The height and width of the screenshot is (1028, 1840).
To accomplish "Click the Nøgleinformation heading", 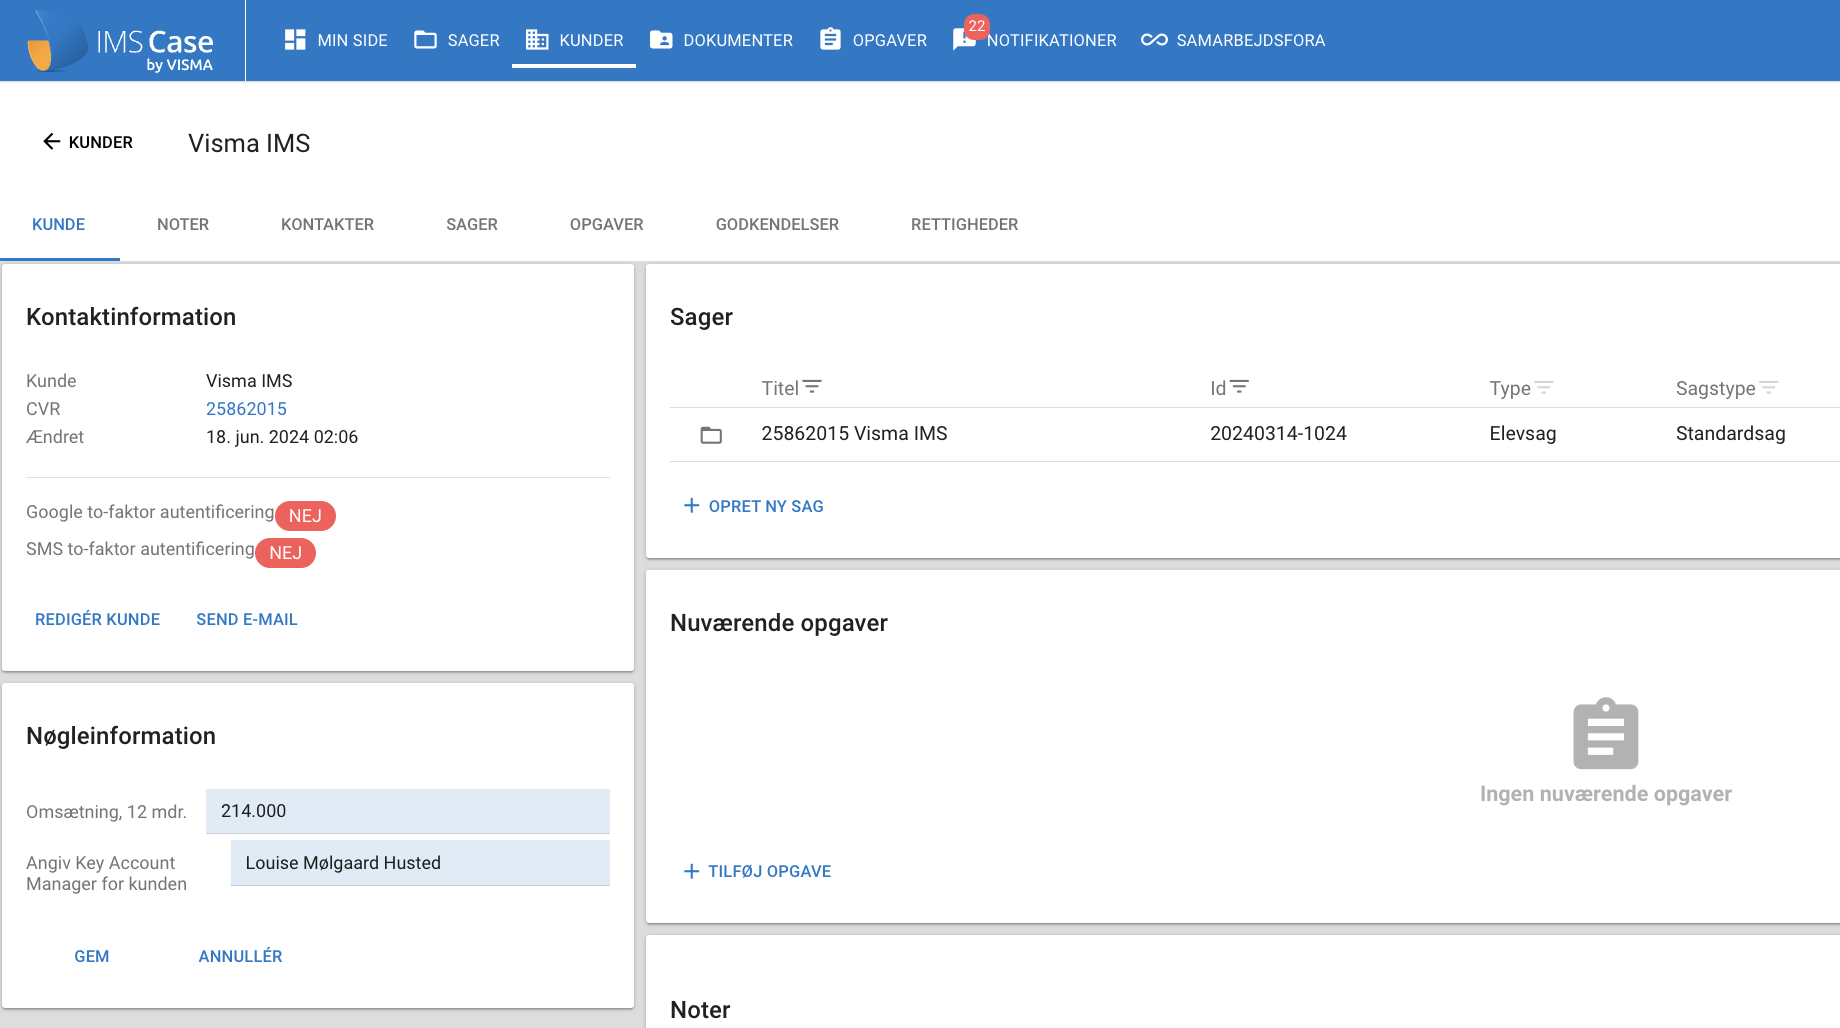I will tap(121, 736).
